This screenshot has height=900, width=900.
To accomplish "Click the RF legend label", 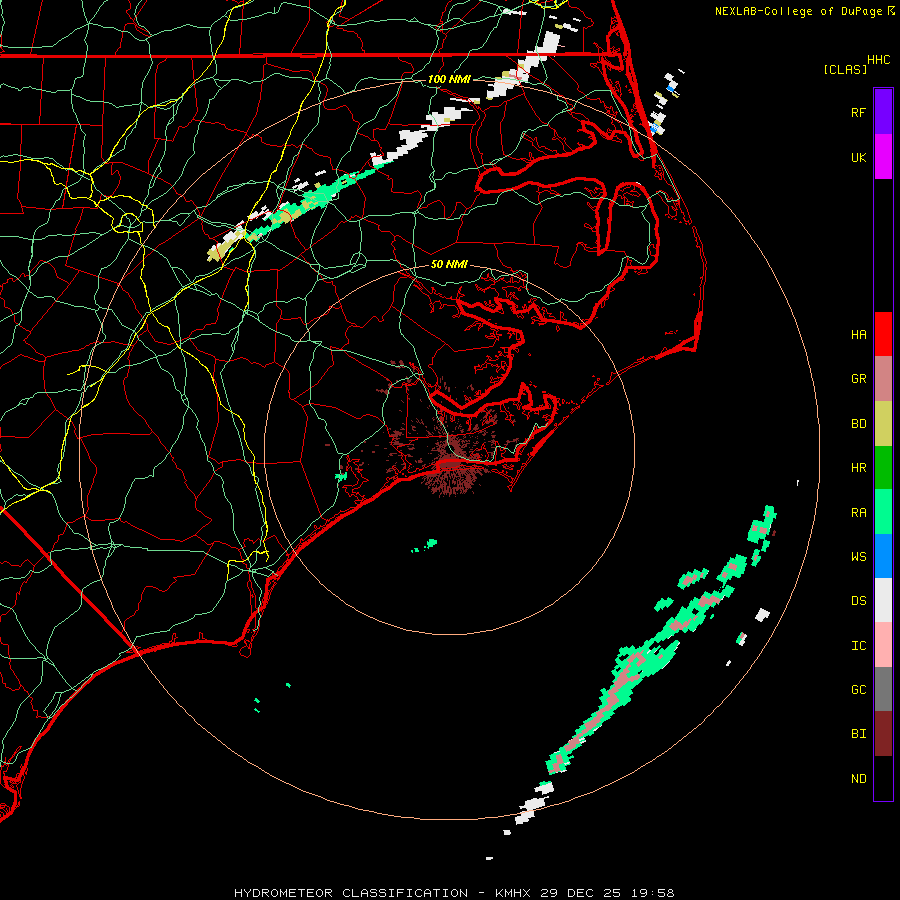I will click(x=858, y=112).
